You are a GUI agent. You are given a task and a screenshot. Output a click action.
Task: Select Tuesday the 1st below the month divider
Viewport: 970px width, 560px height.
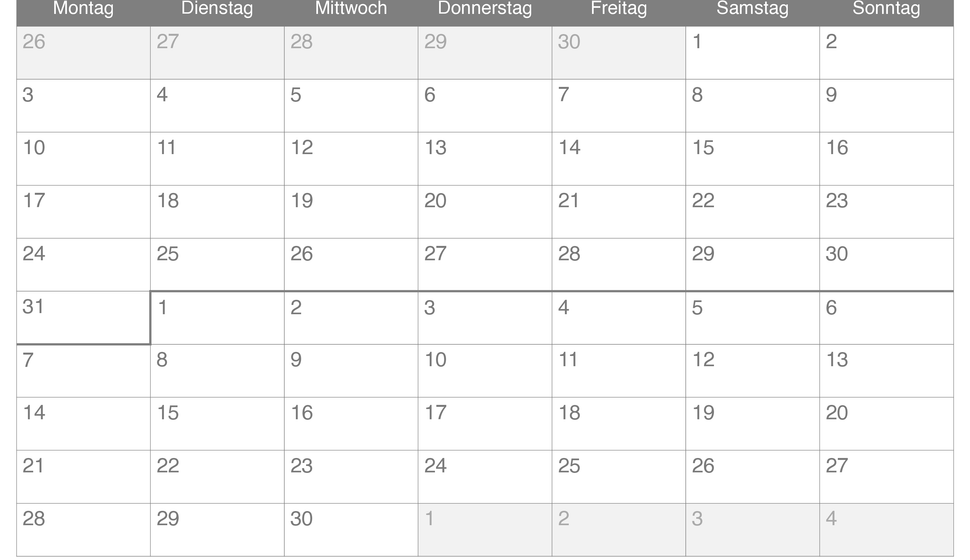217,317
